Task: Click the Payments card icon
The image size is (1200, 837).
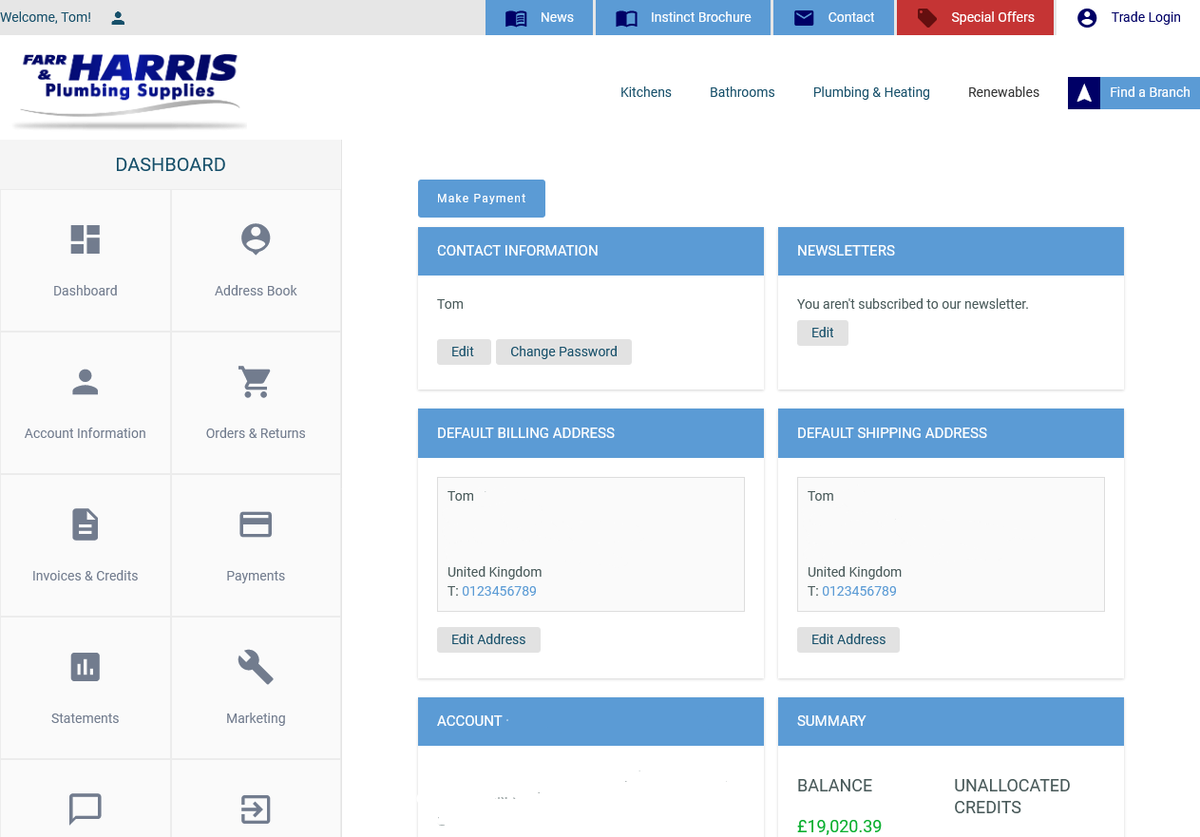Action: (255, 524)
